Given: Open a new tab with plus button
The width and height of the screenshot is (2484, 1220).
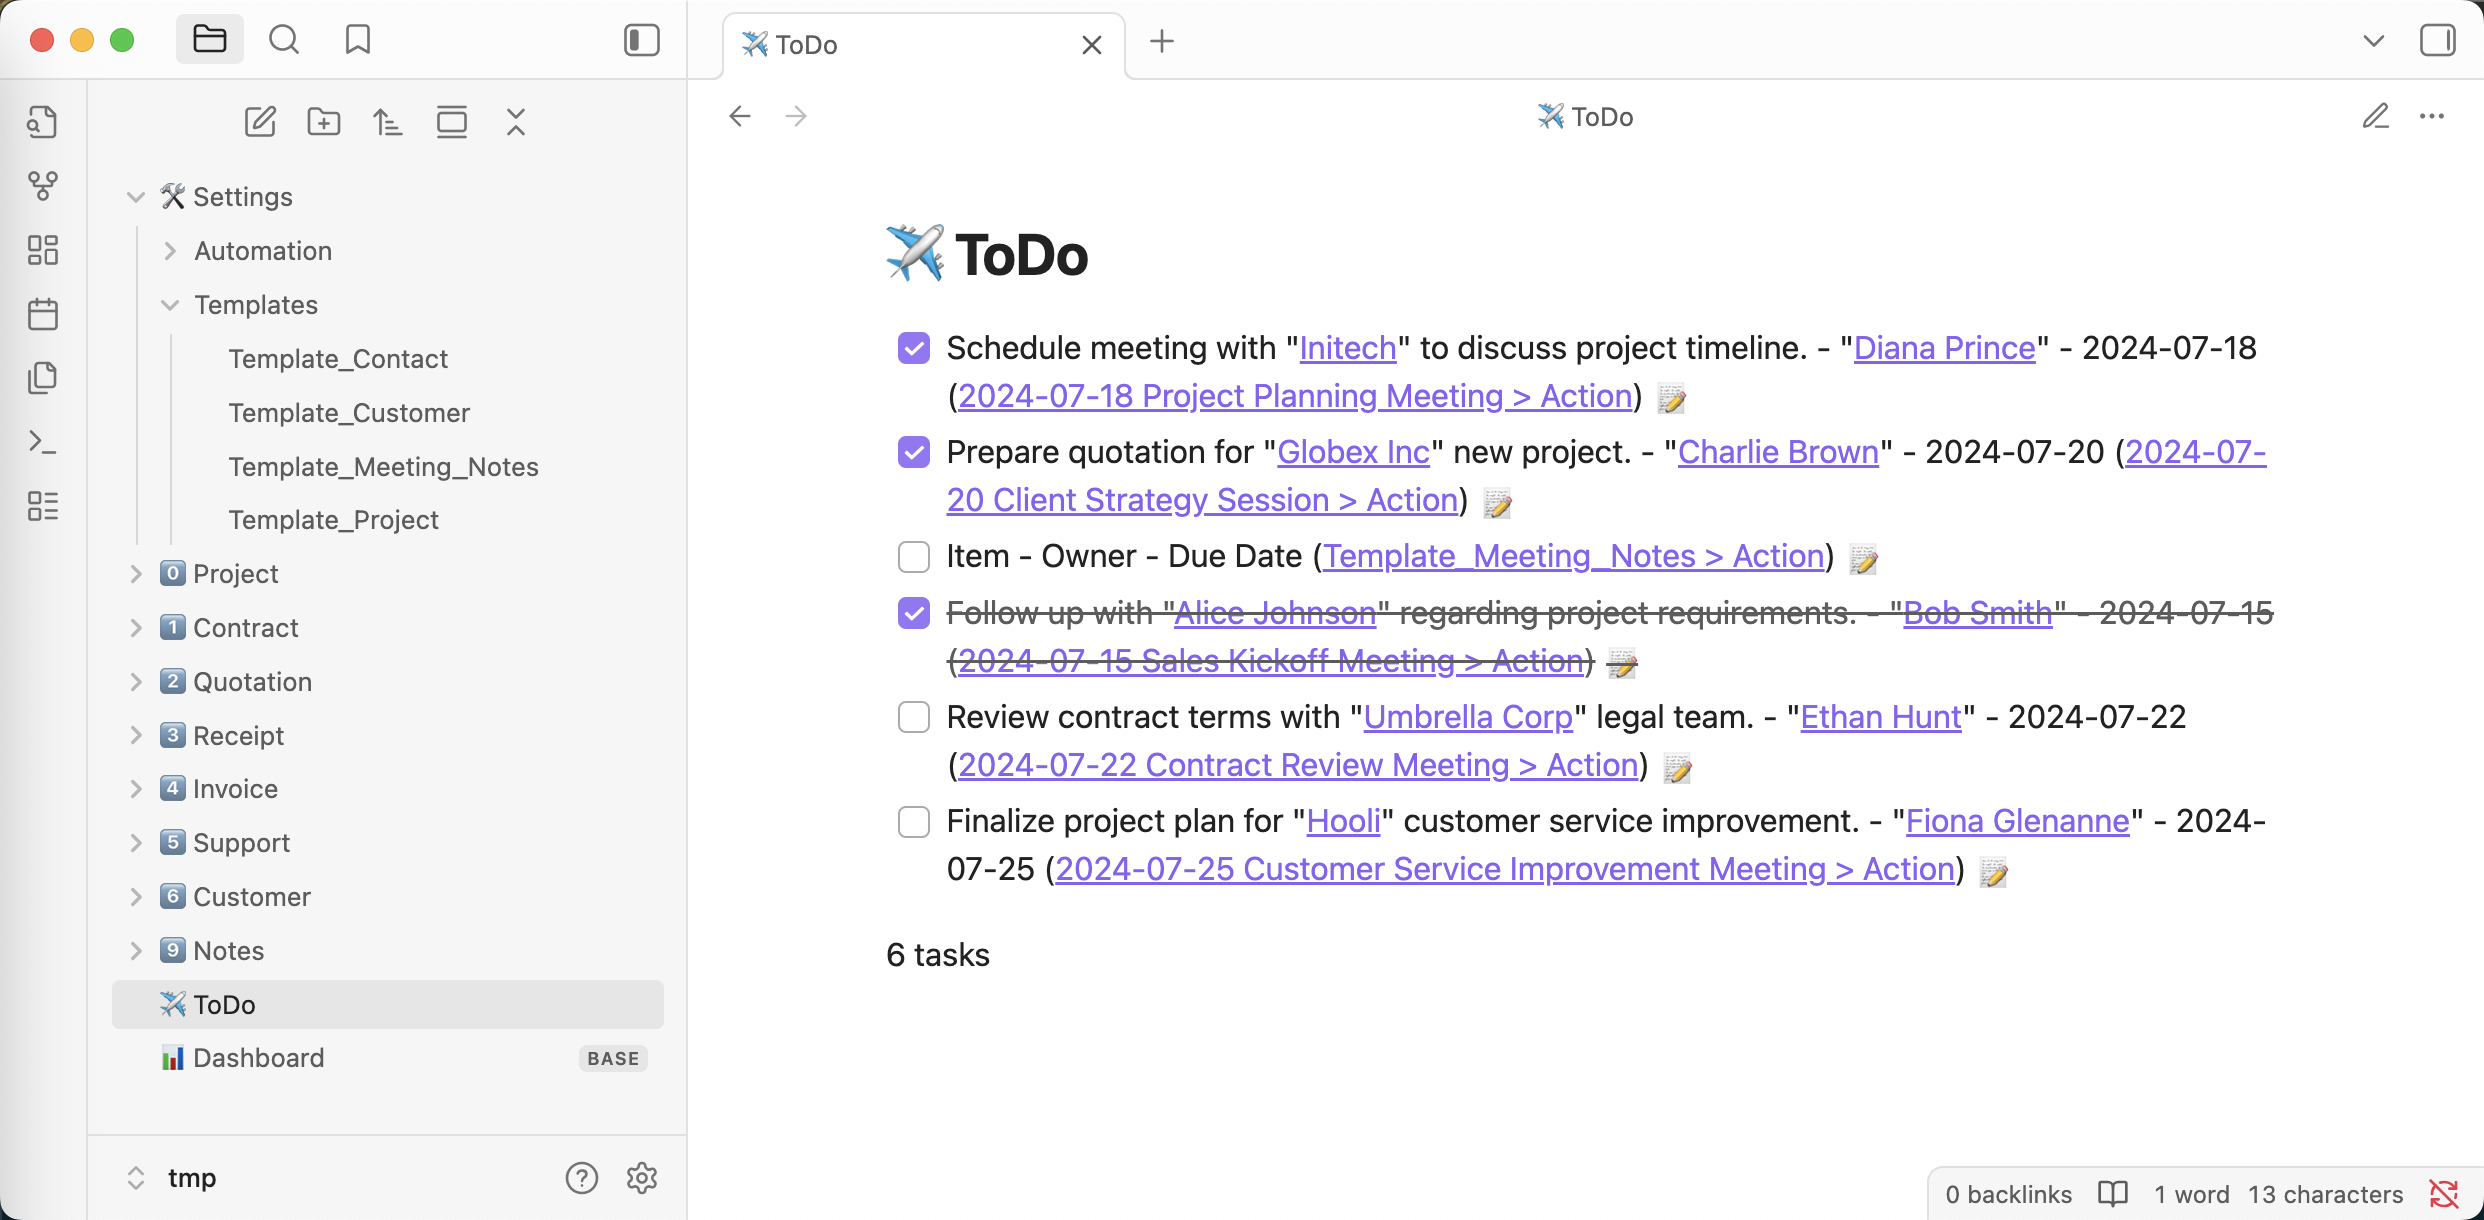Looking at the screenshot, I should [x=1162, y=42].
